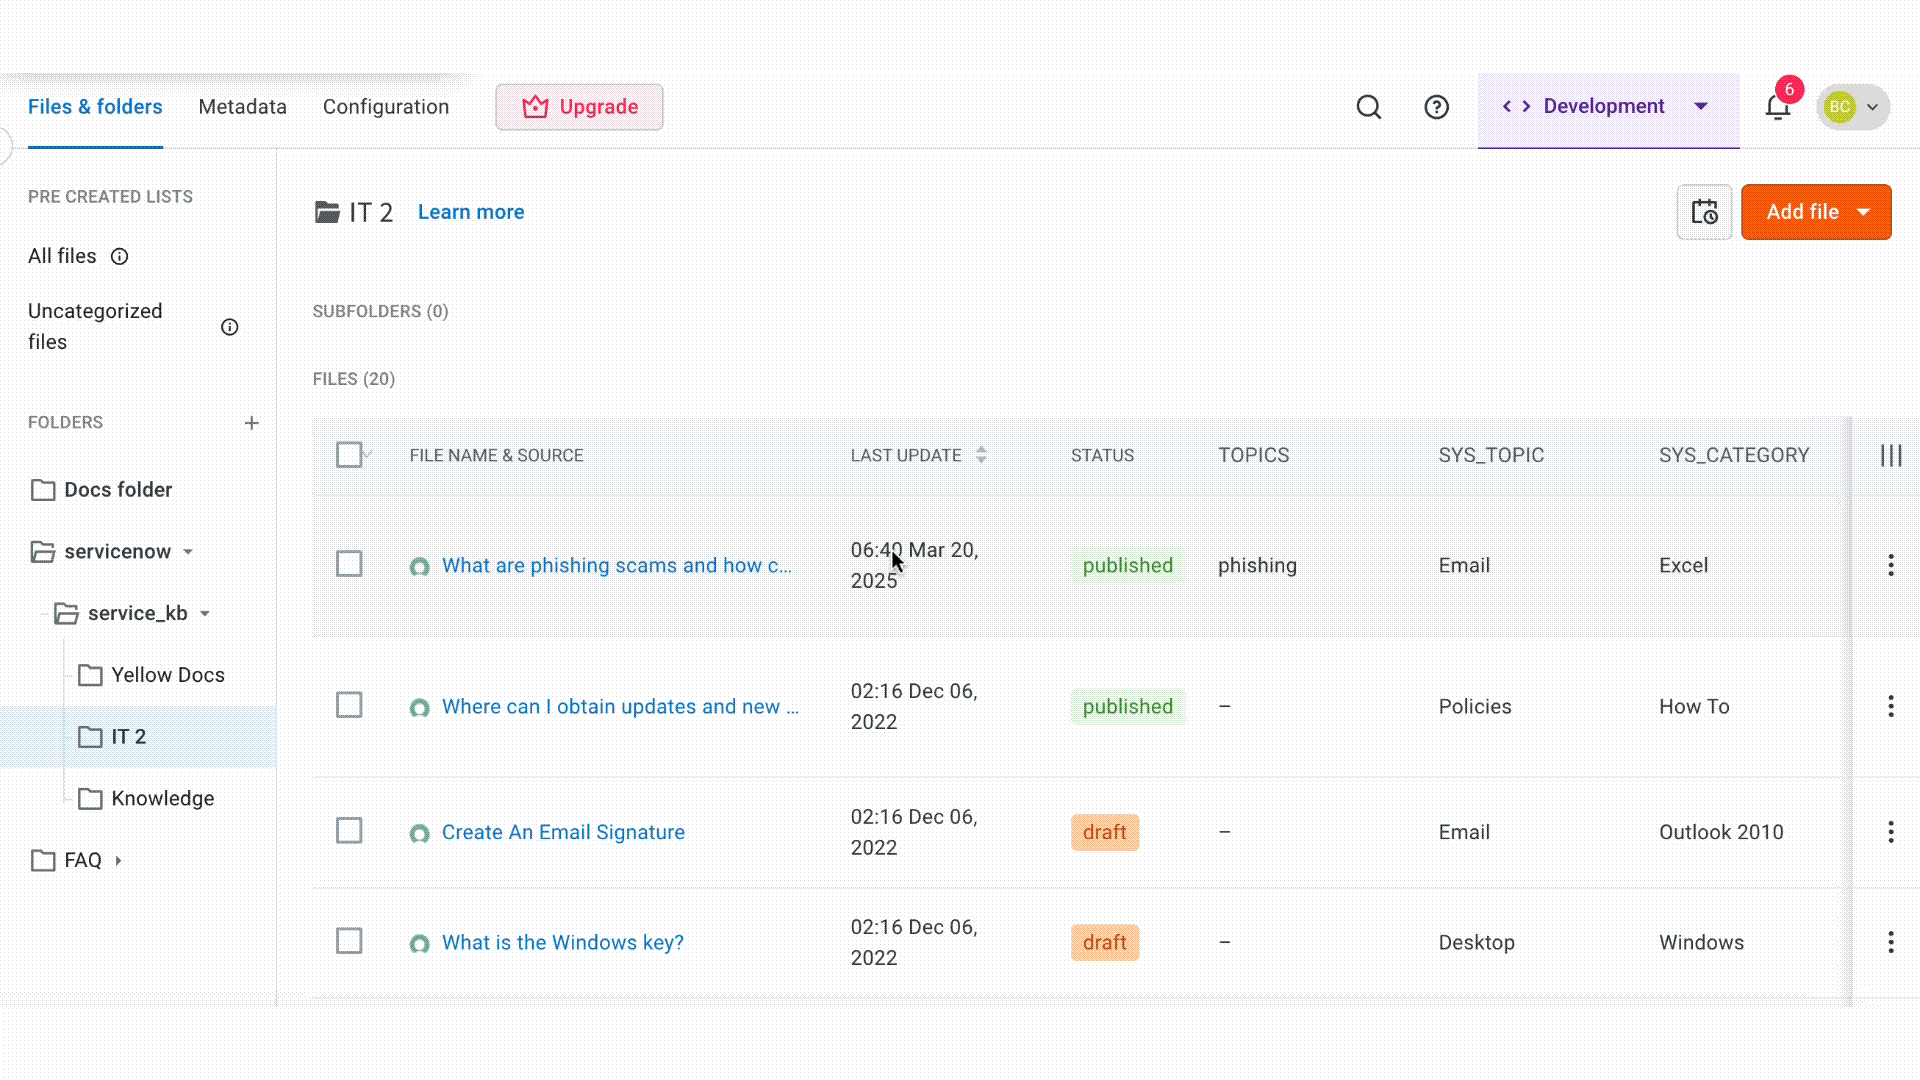Follow the Learn more link
Image resolution: width=1920 pixels, height=1080 pixels.
coord(470,212)
